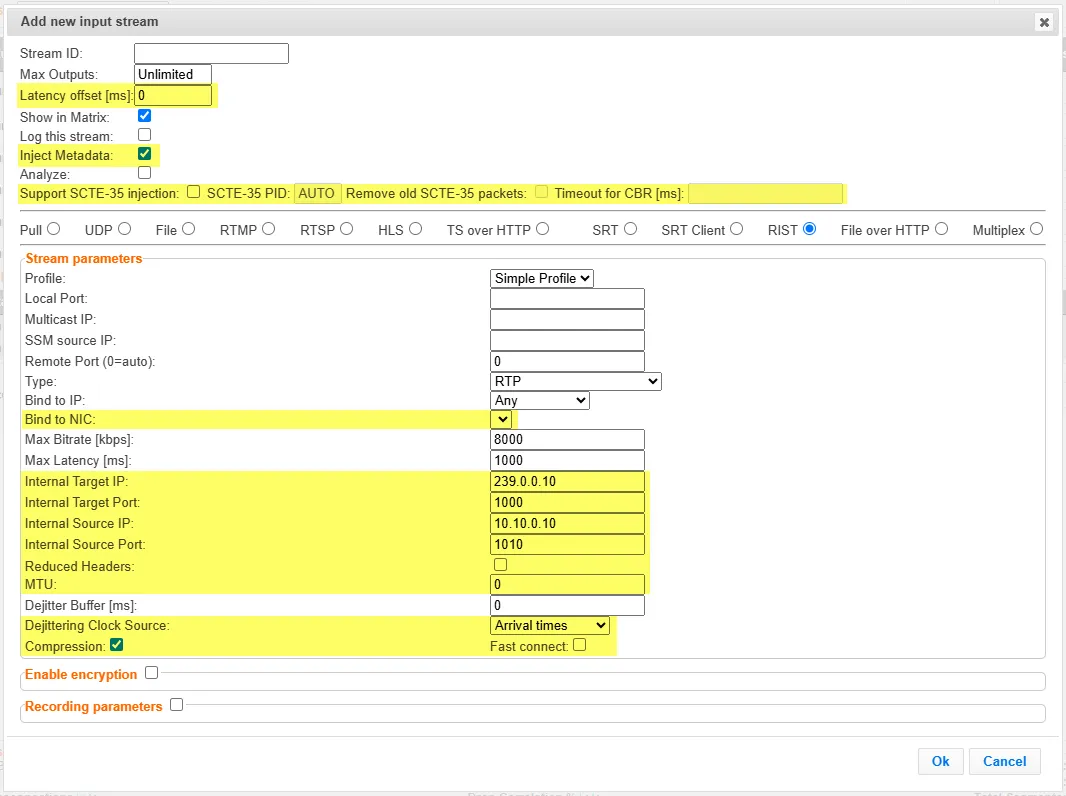Viewport: 1066px width, 796px height.
Task: Uncheck the Compression checkbox
Action: click(x=117, y=644)
